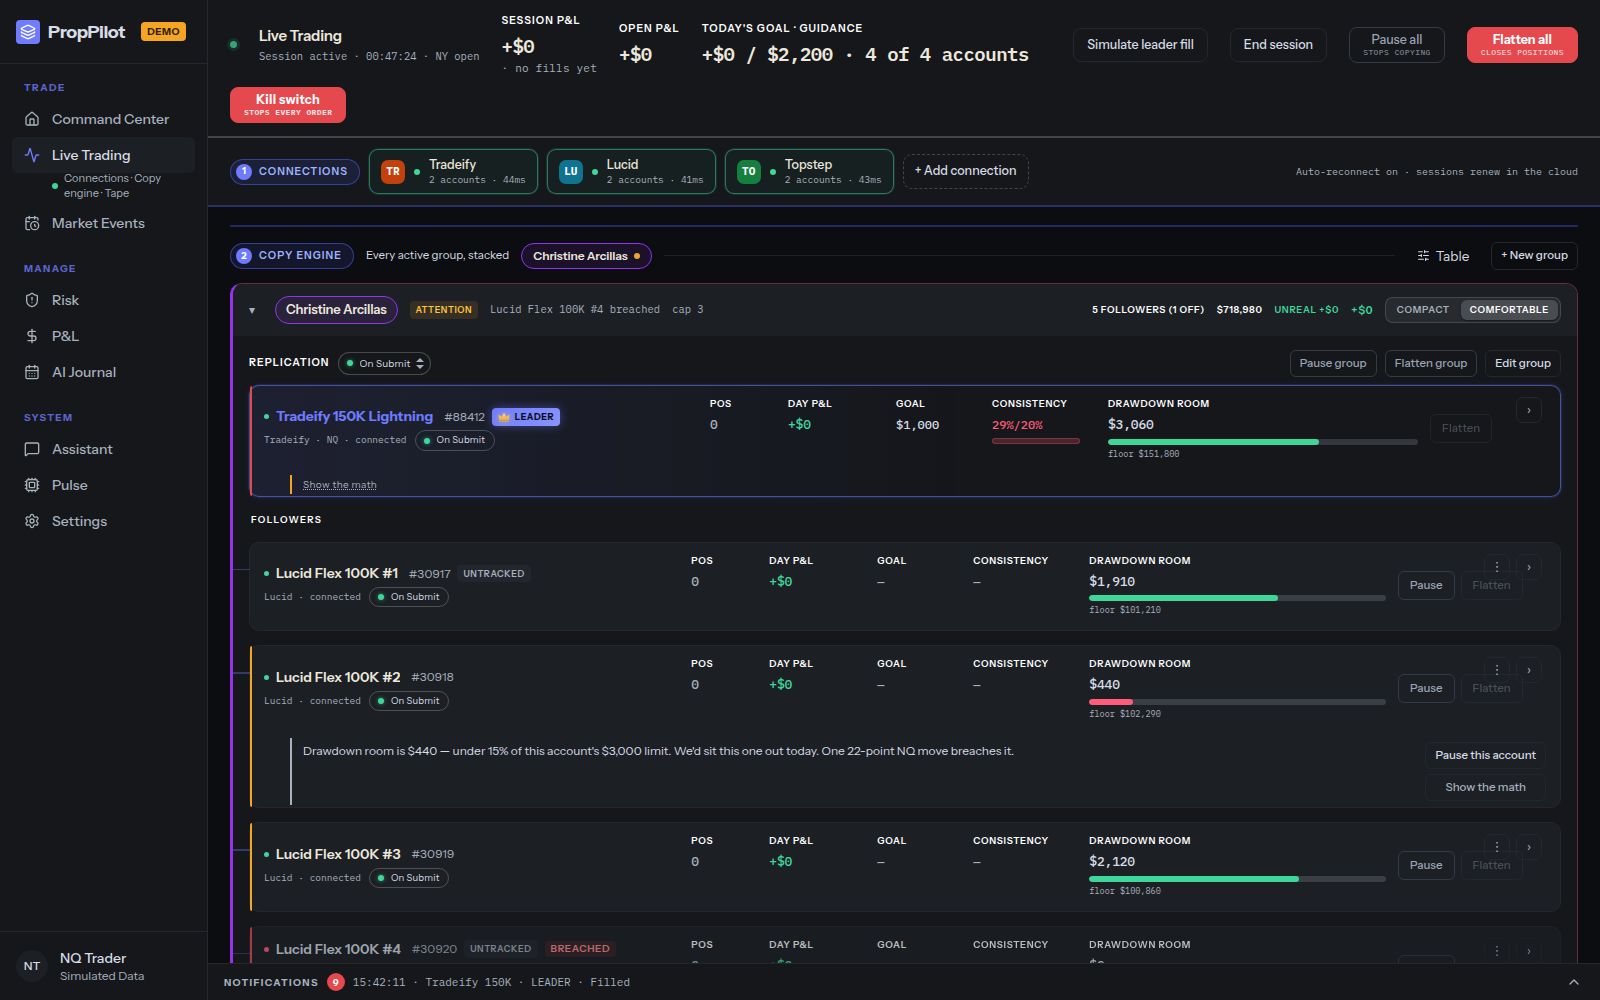The image size is (1600, 1000).
Task: Toggle On Submit pill for Lucid Flex #3
Action: (409, 878)
